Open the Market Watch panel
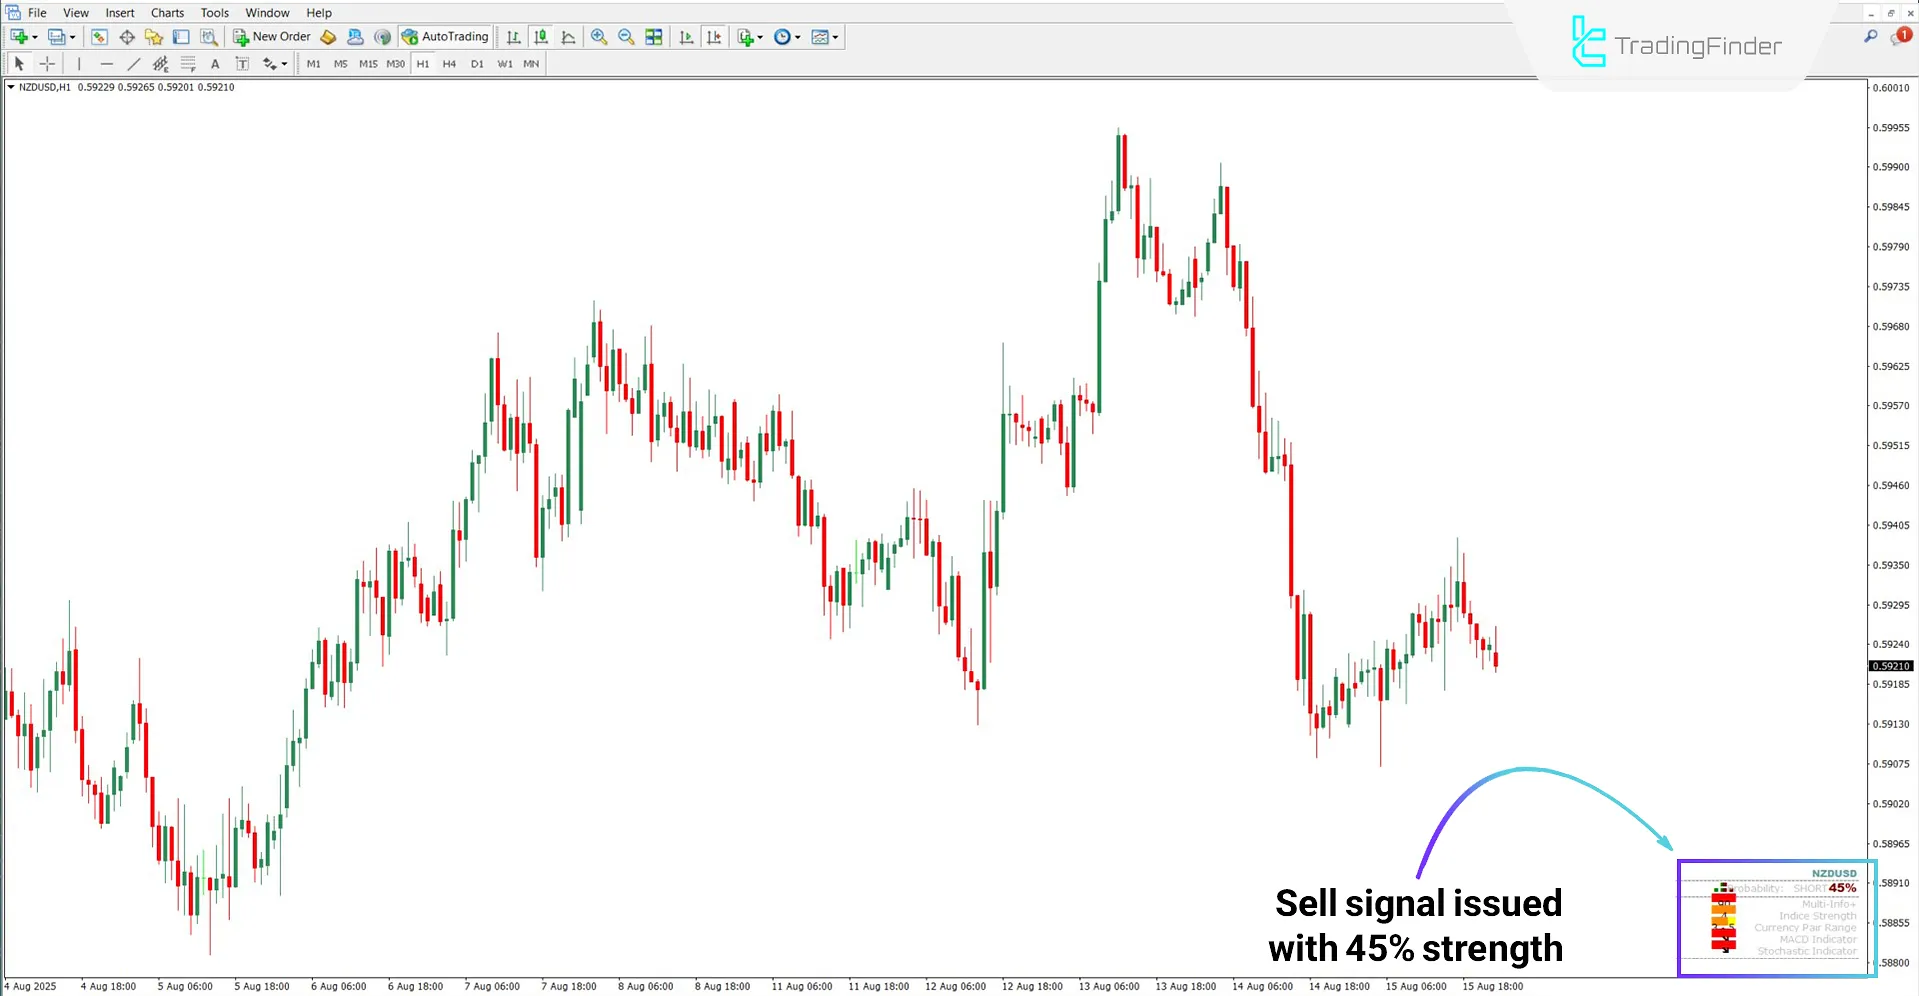1919x996 pixels. point(99,36)
